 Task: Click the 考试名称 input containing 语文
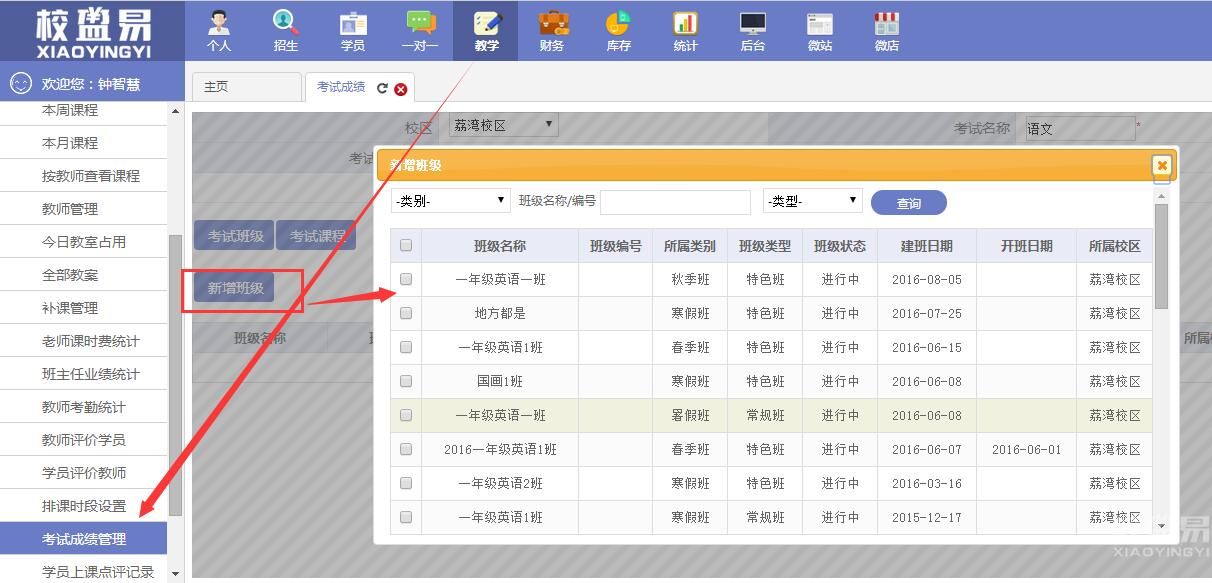click(1080, 128)
